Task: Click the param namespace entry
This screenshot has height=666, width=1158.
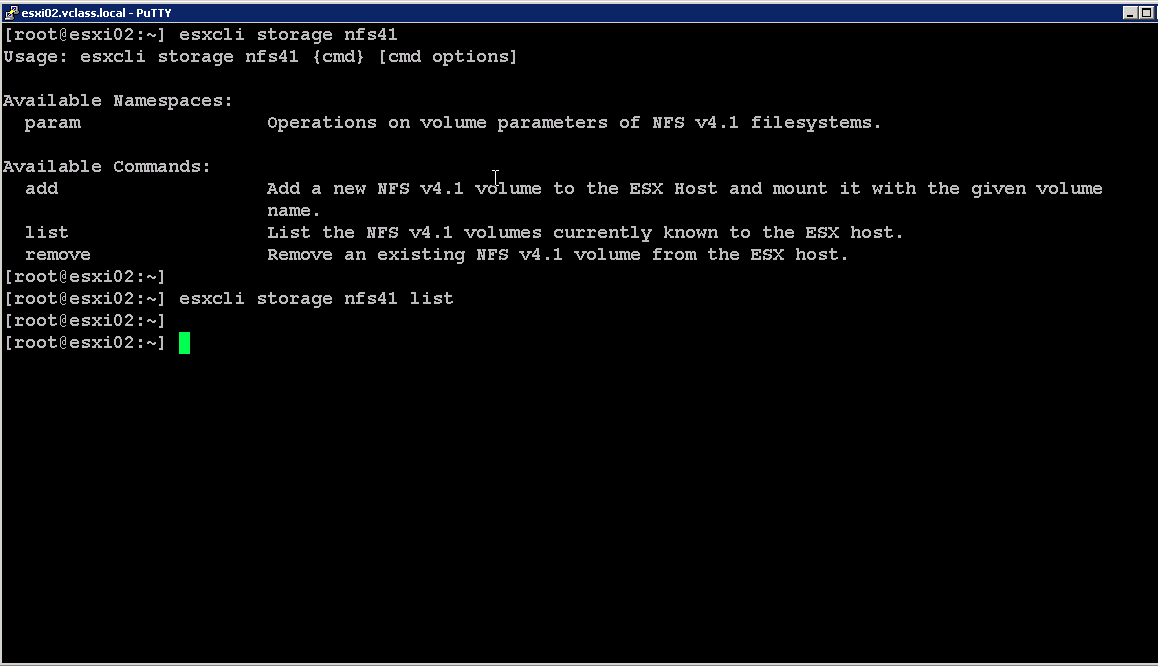Action: (x=52, y=122)
